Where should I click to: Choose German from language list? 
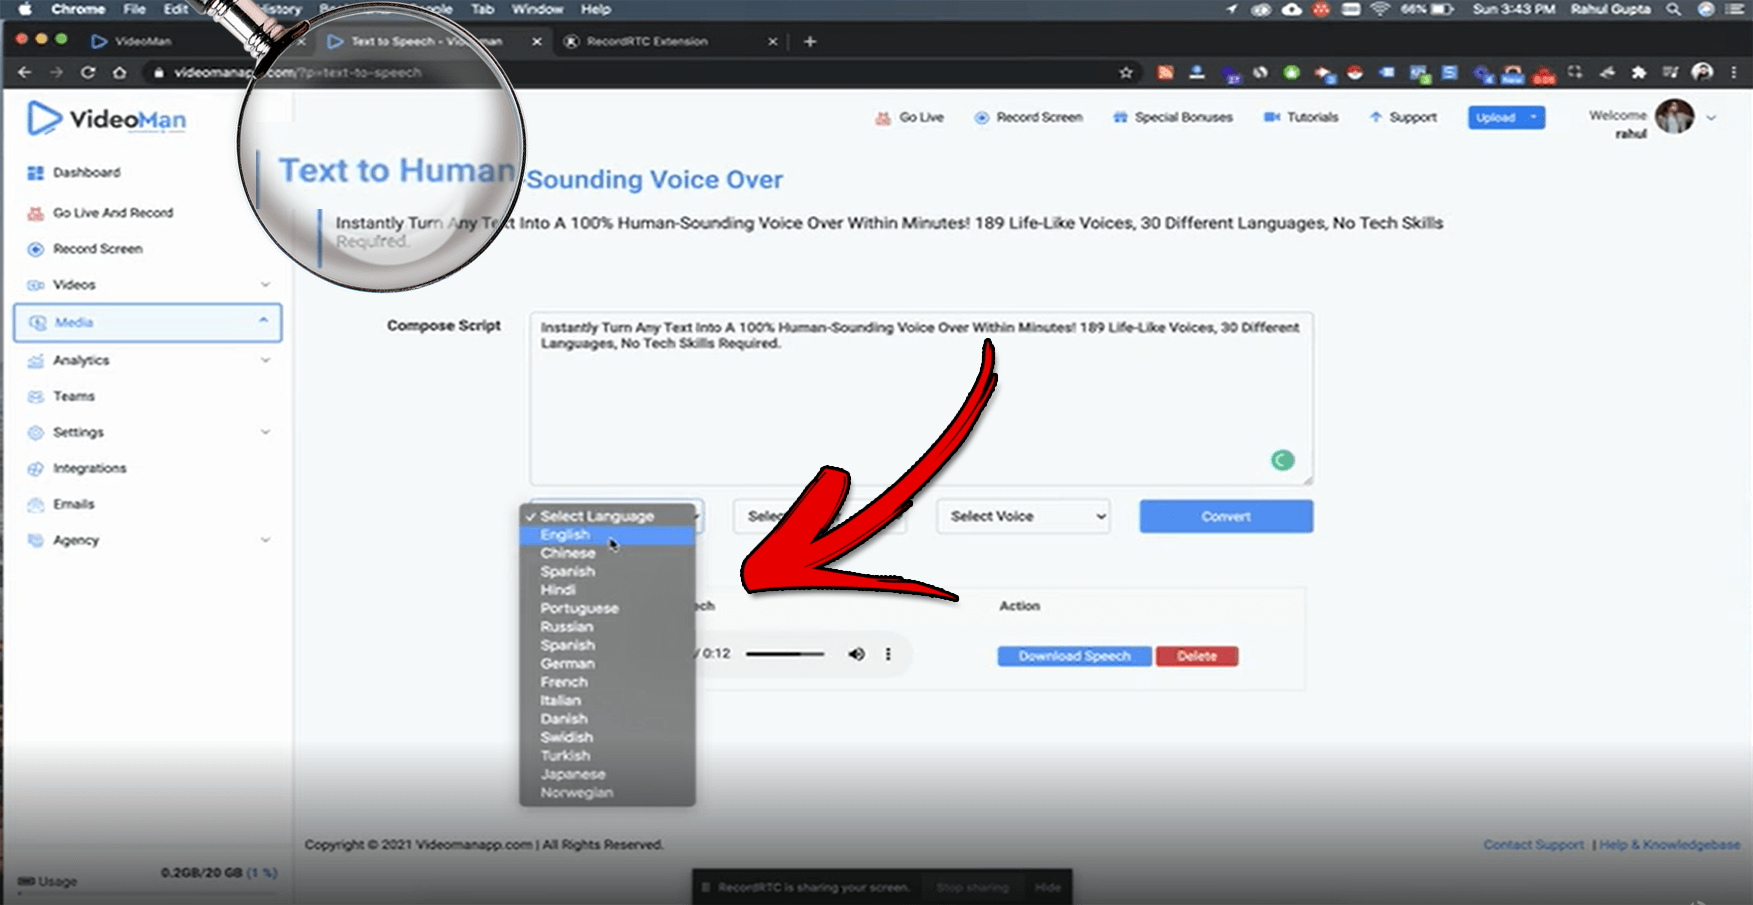[607, 664]
